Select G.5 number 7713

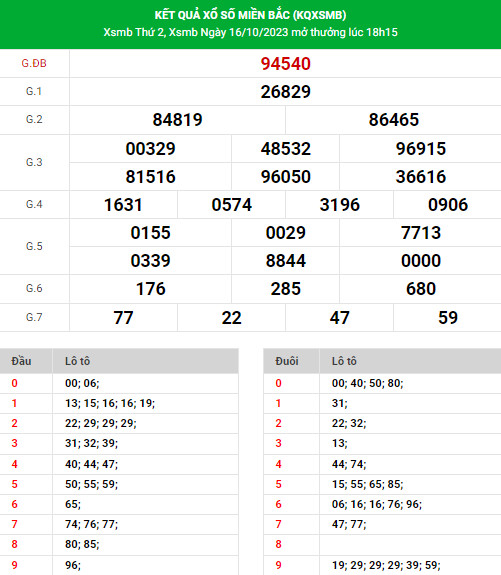coord(421,233)
